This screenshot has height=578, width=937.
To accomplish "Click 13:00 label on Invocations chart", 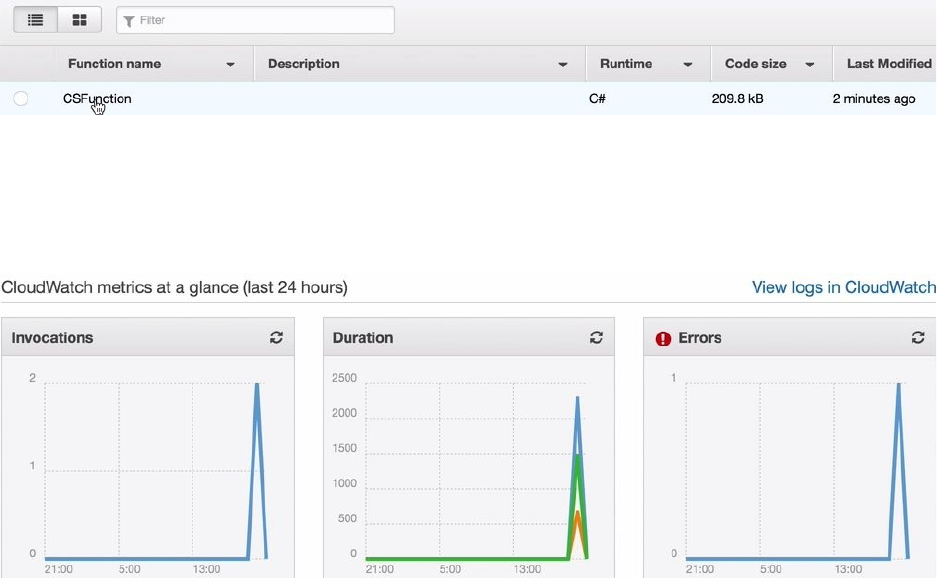I will pyautogui.click(x=206, y=569).
